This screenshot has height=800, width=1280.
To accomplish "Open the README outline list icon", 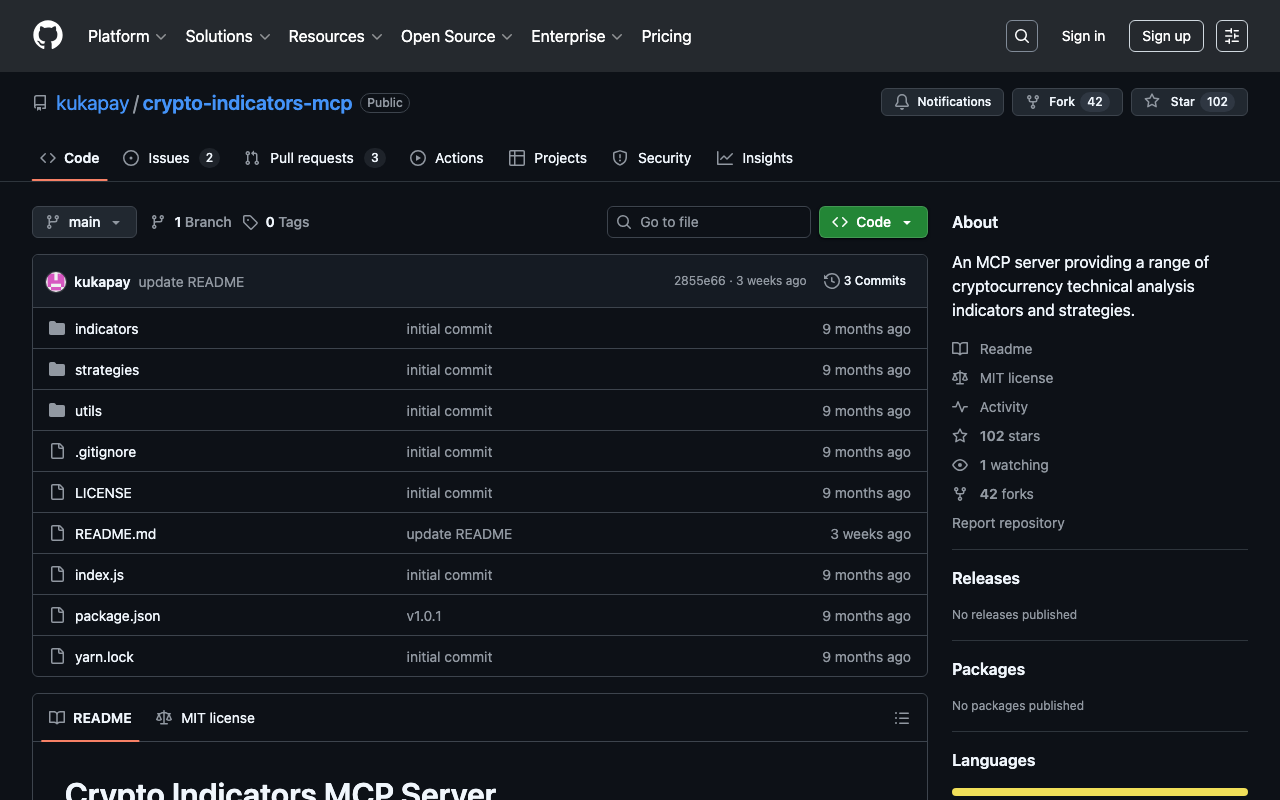I will [901, 718].
